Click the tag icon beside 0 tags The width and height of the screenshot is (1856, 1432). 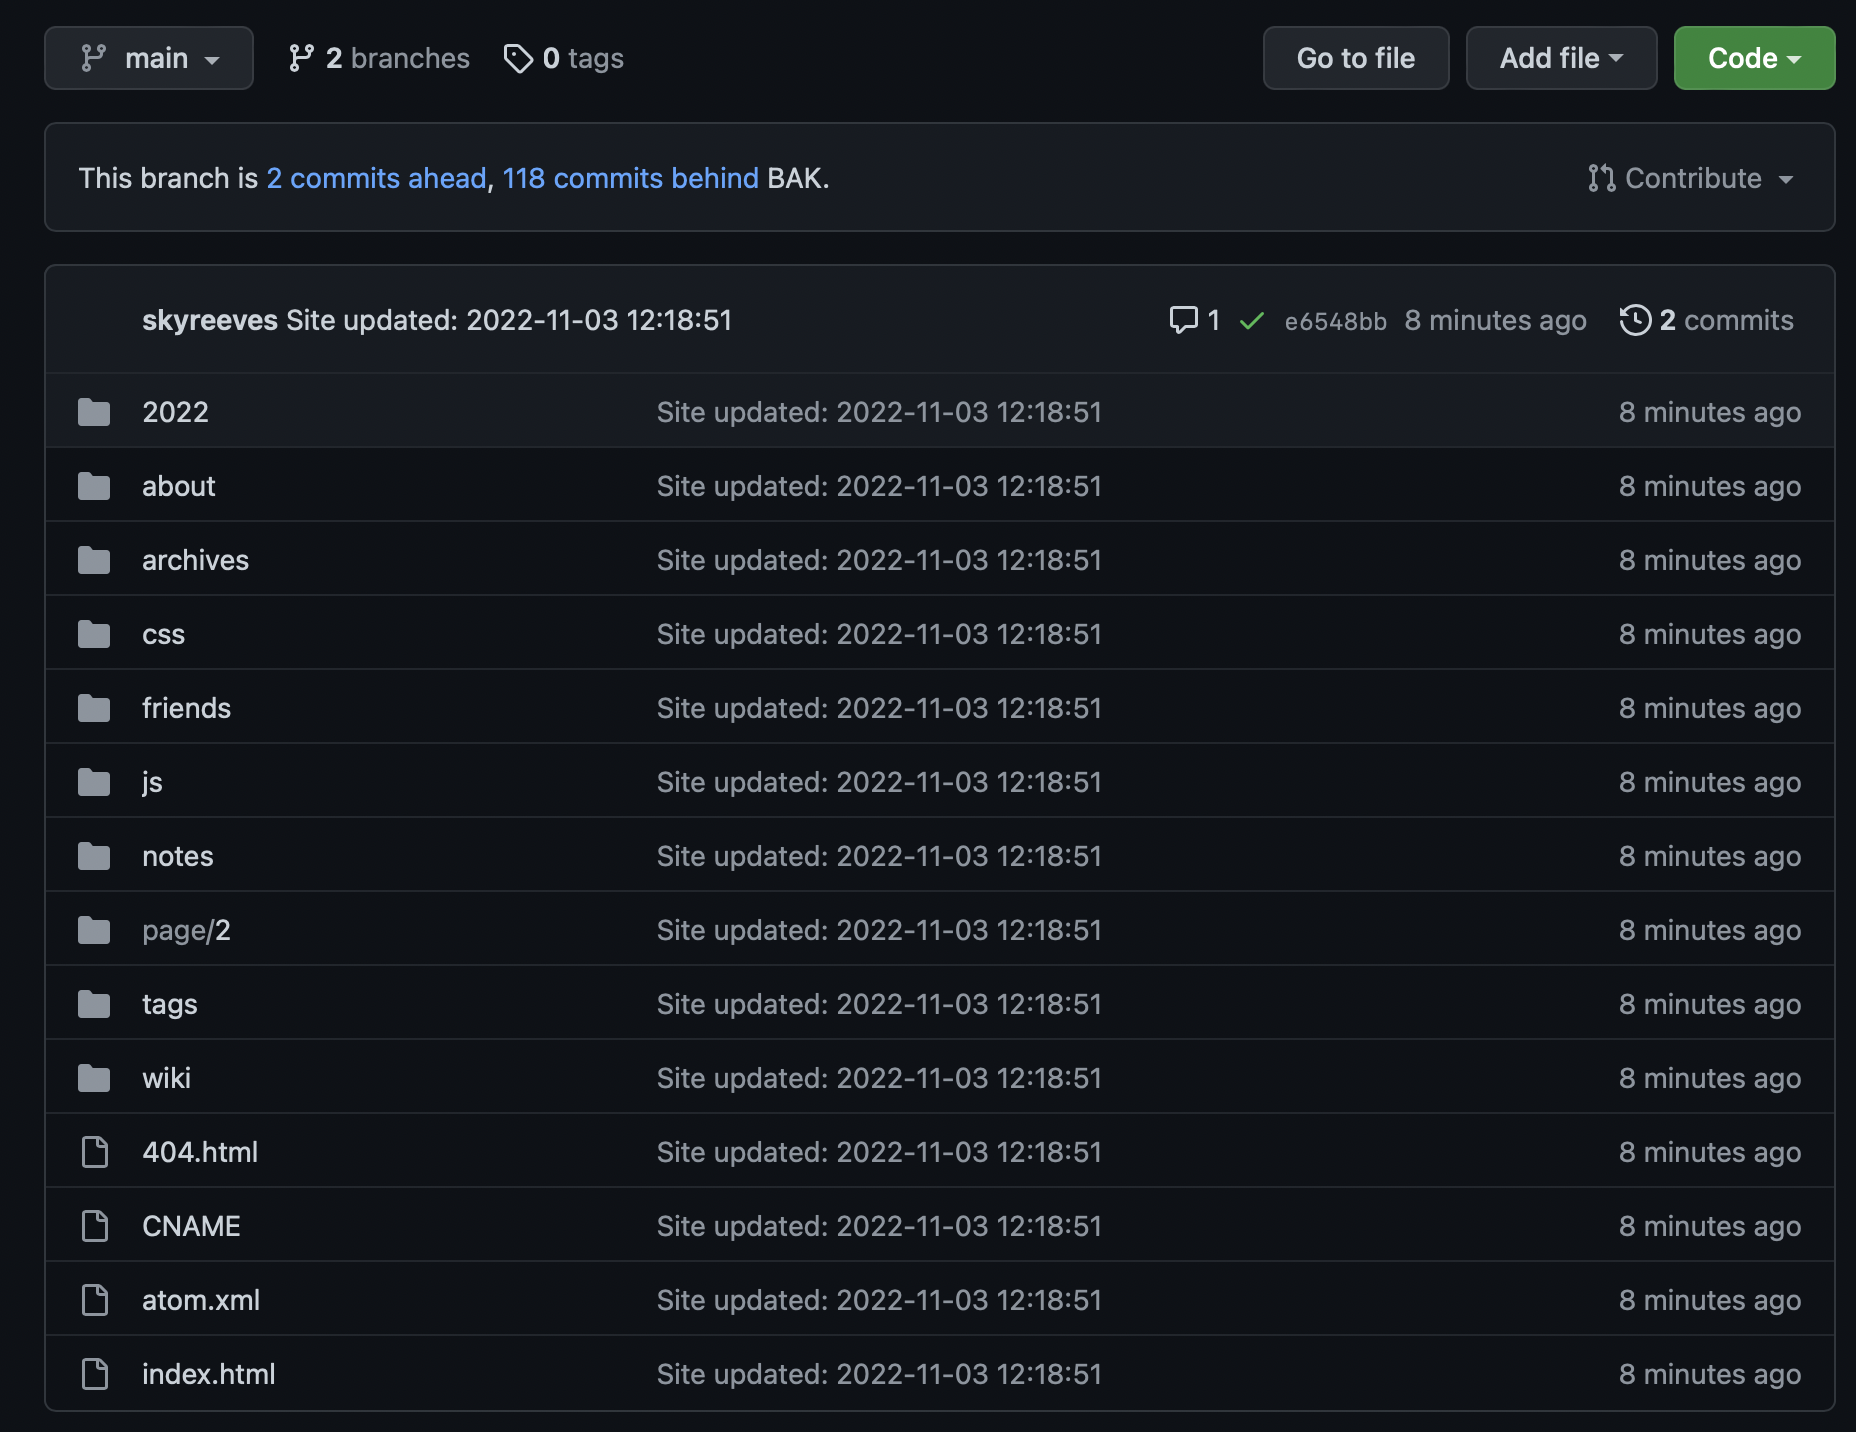click(x=518, y=58)
